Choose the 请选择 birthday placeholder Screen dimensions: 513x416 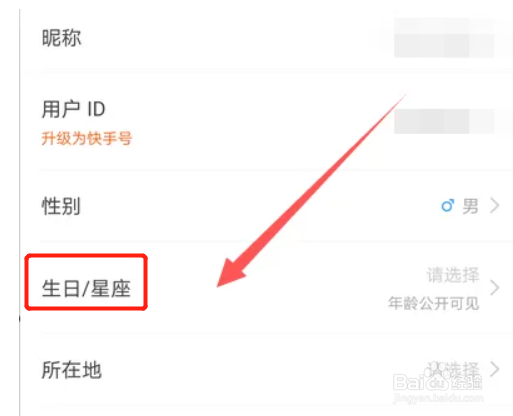tap(453, 275)
